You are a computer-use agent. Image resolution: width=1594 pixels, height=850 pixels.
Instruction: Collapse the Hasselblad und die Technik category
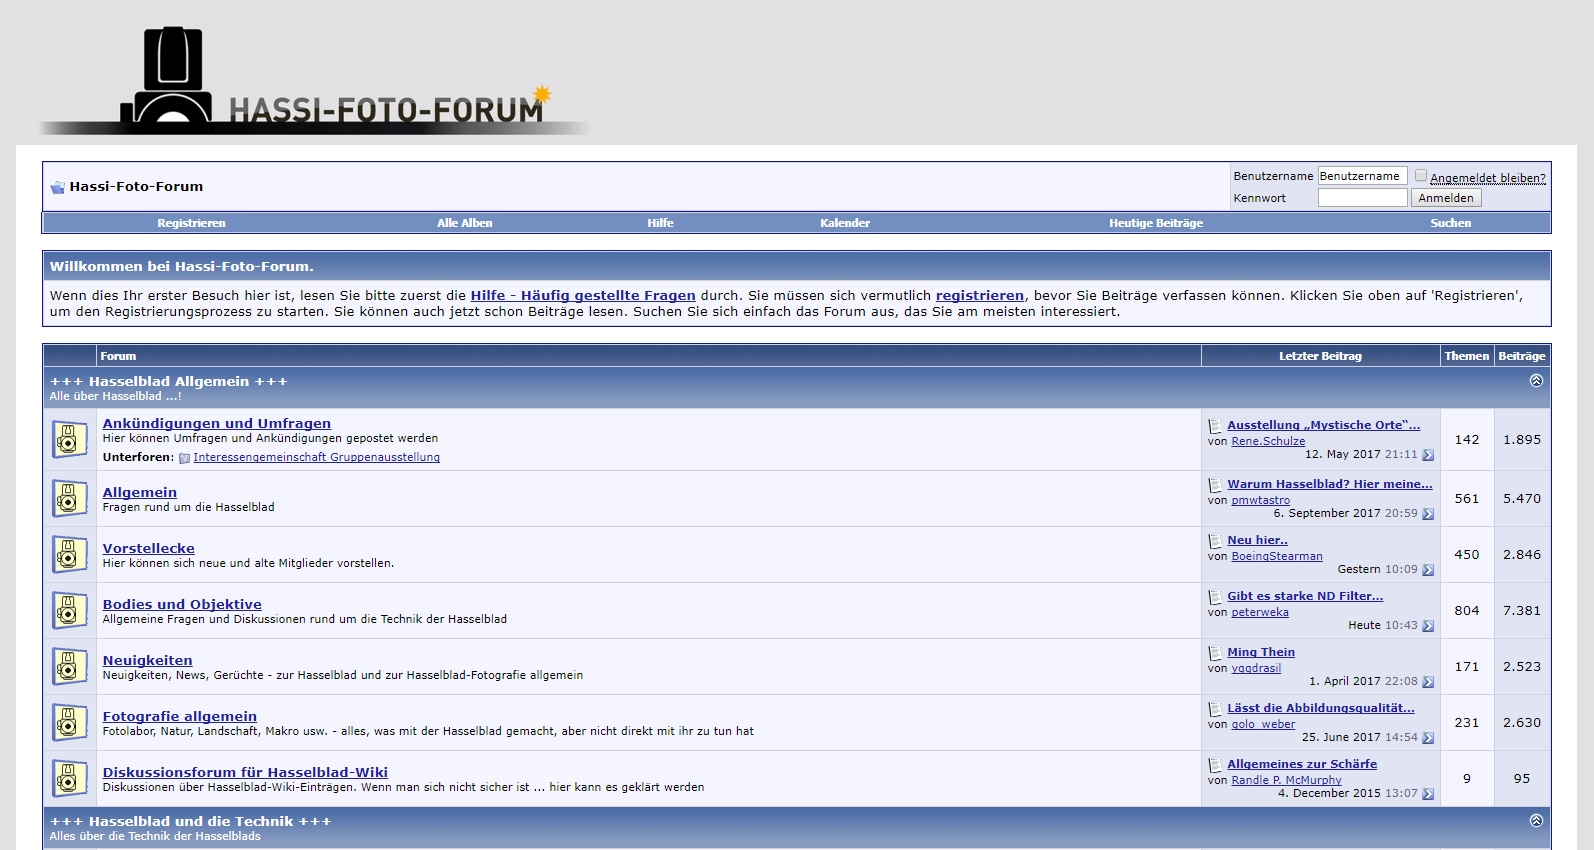click(x=1536, y=821)
